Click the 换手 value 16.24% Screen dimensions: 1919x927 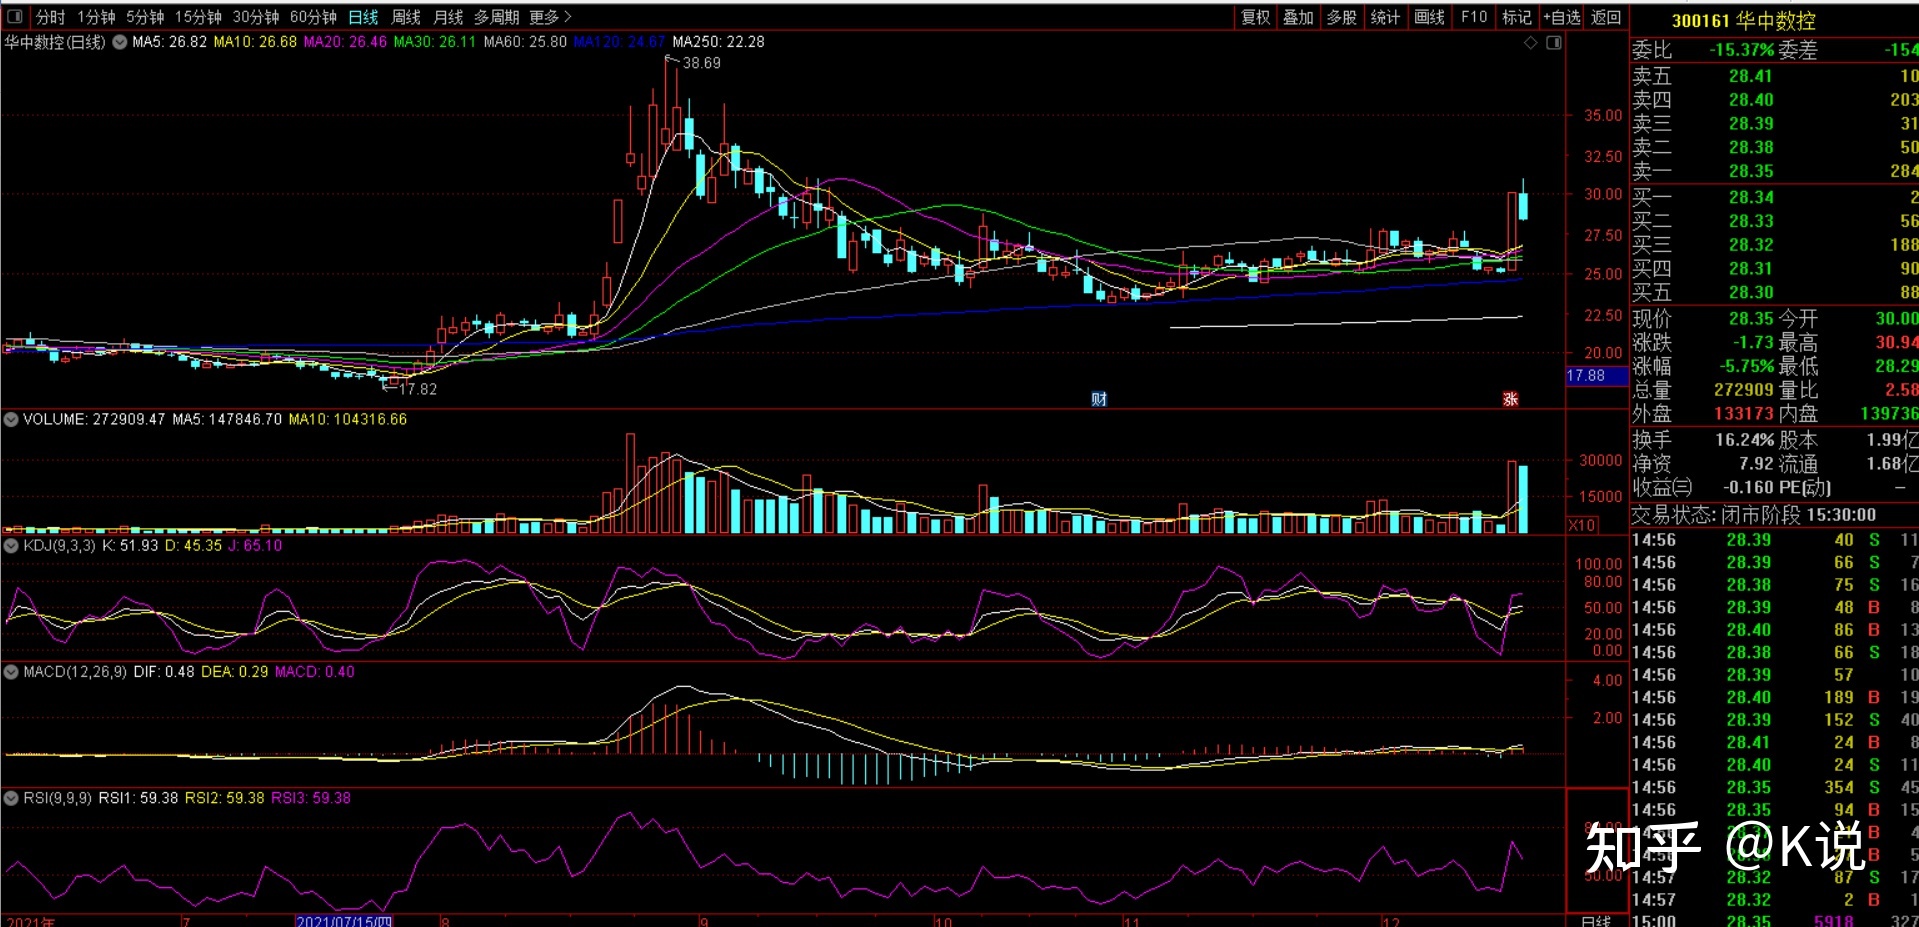1745,440
